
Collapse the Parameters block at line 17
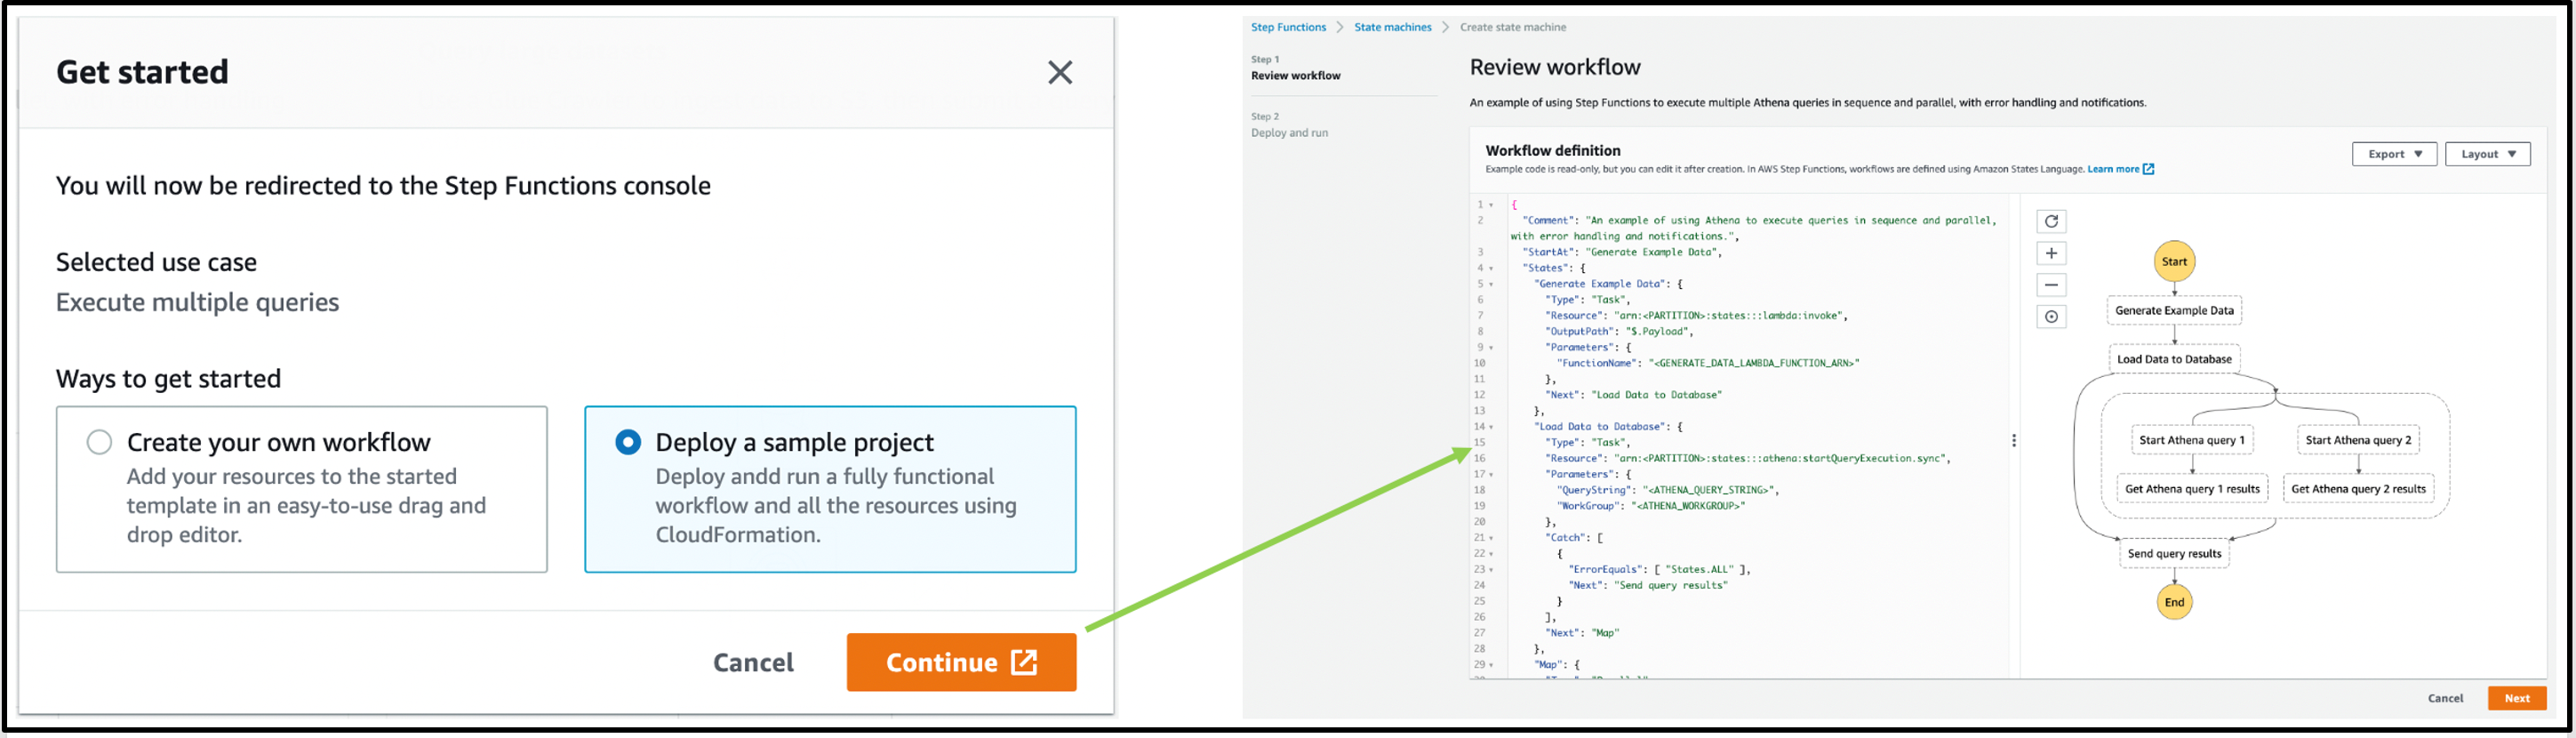click(x=1491, y=475)
